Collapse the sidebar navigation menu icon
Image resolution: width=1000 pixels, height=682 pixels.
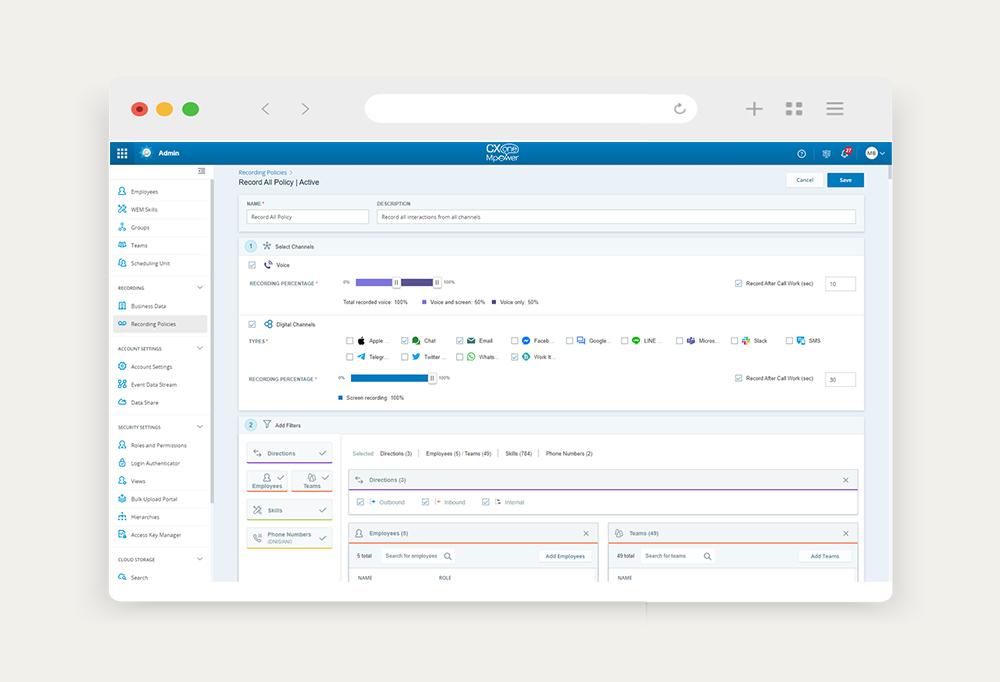201,171
